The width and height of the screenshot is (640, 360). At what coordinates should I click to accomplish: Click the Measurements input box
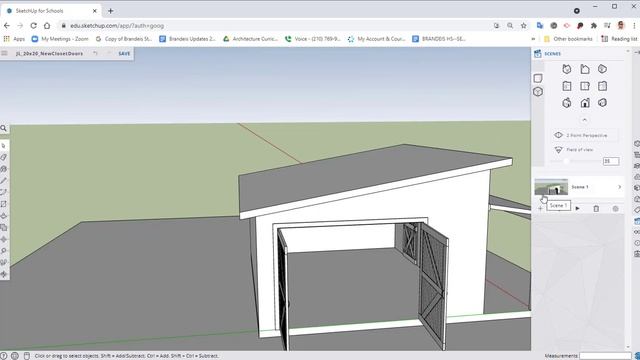605,356
